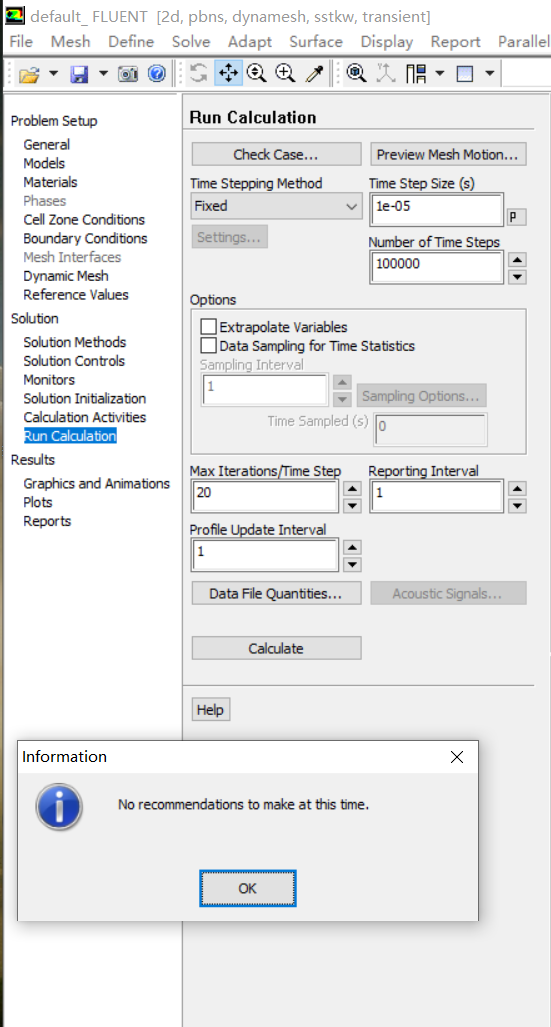Click the Time Step Size input field
This screenshot has height=1027, width=551.
point(436,210)
